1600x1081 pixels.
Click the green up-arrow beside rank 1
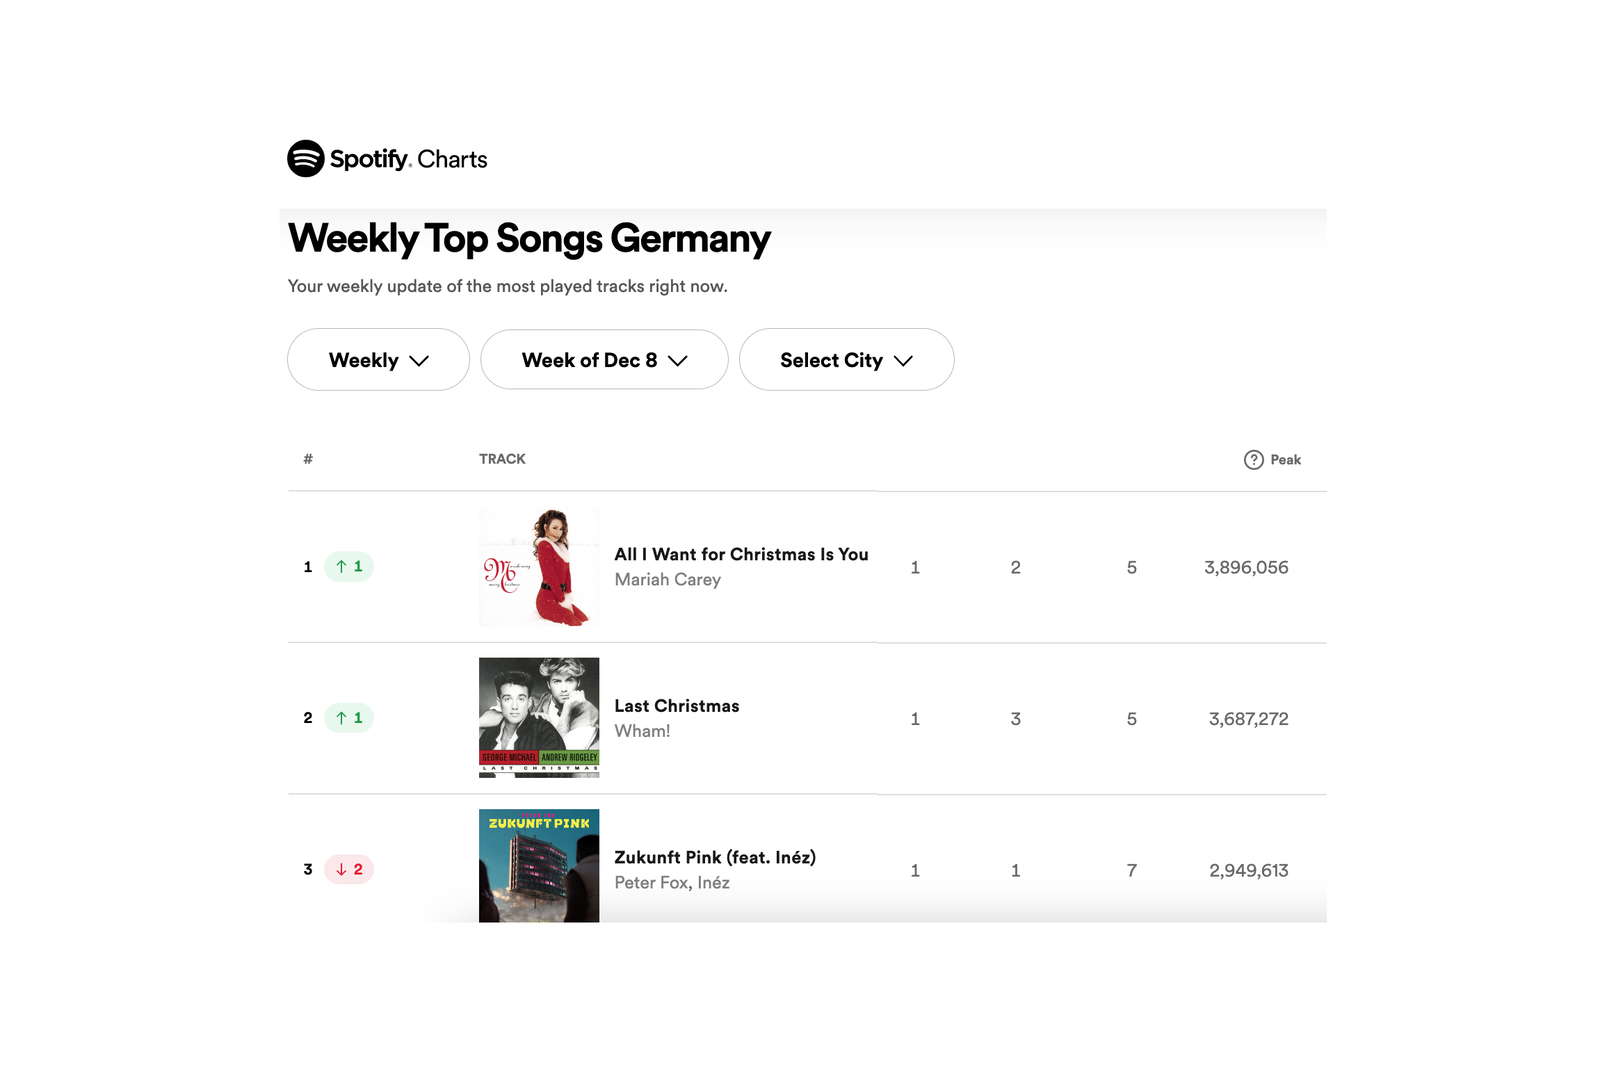point(349,566)
